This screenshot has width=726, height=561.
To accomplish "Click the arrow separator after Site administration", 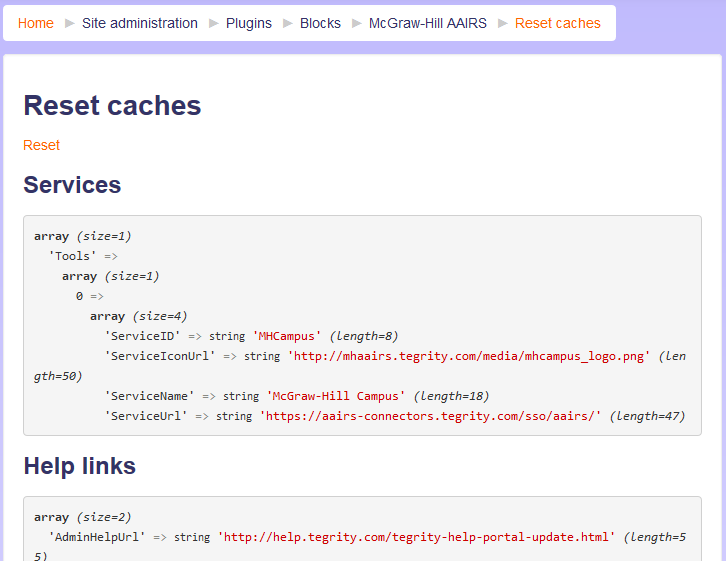I will point(213,23).
